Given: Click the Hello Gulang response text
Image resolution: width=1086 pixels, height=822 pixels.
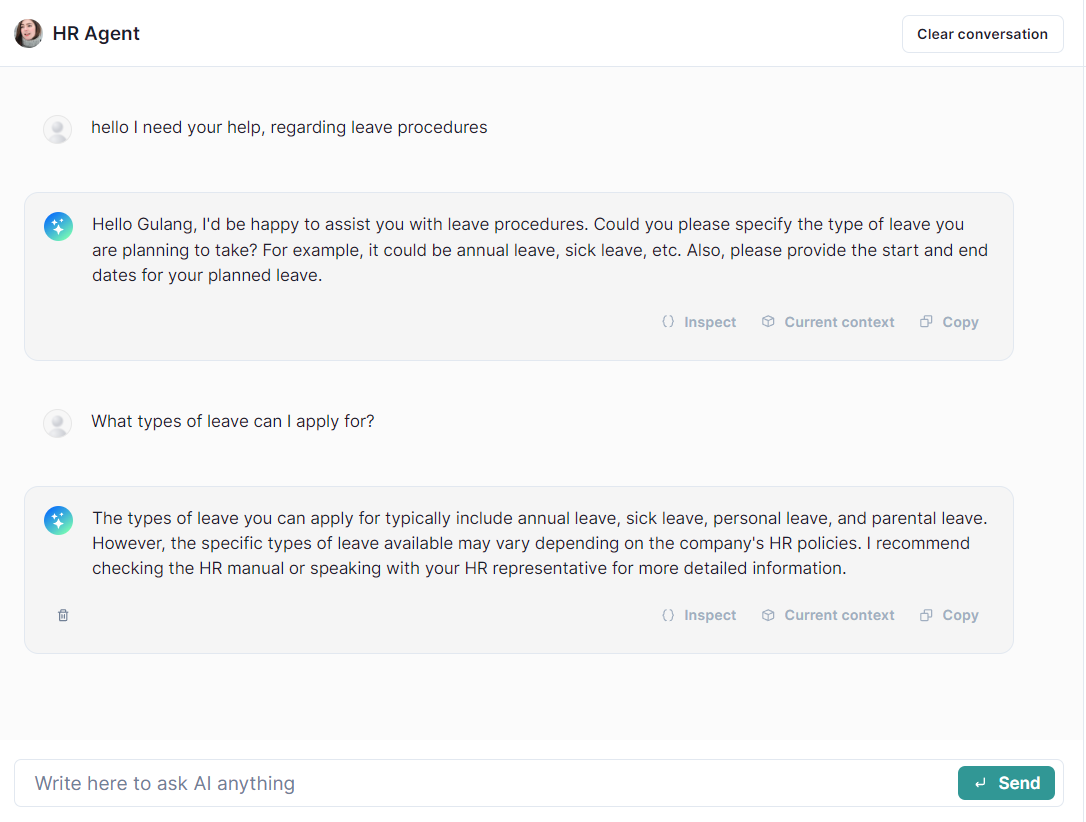Looking at the screenshot, I should pyautogui.click(x=540, y=250).
